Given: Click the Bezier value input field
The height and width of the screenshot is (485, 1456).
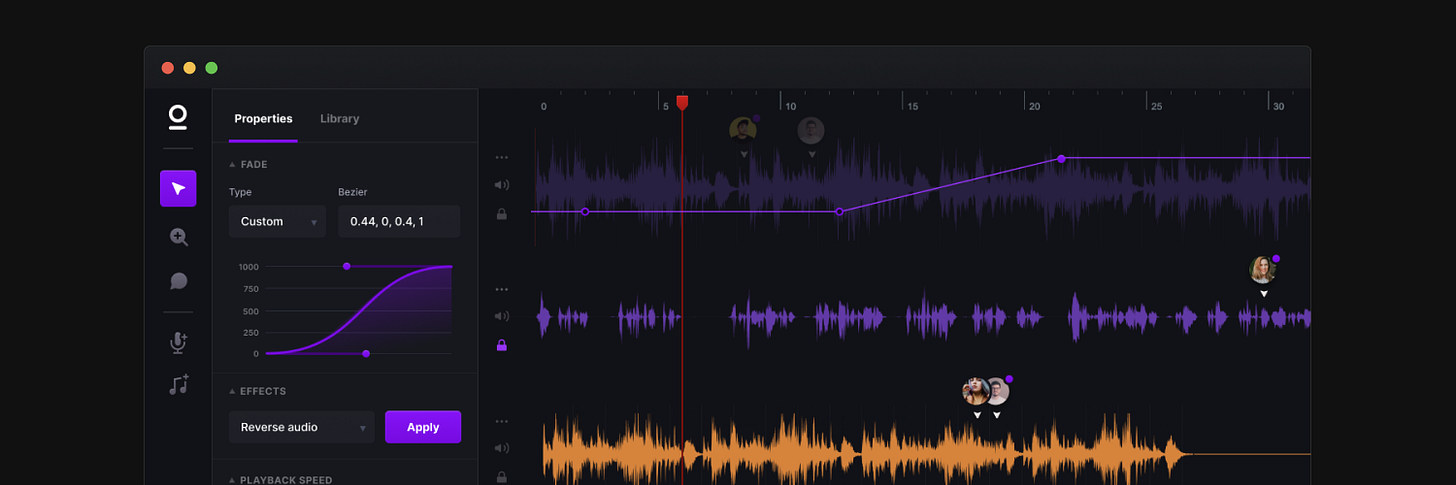Looking at the screenshot, I should 398,221.
